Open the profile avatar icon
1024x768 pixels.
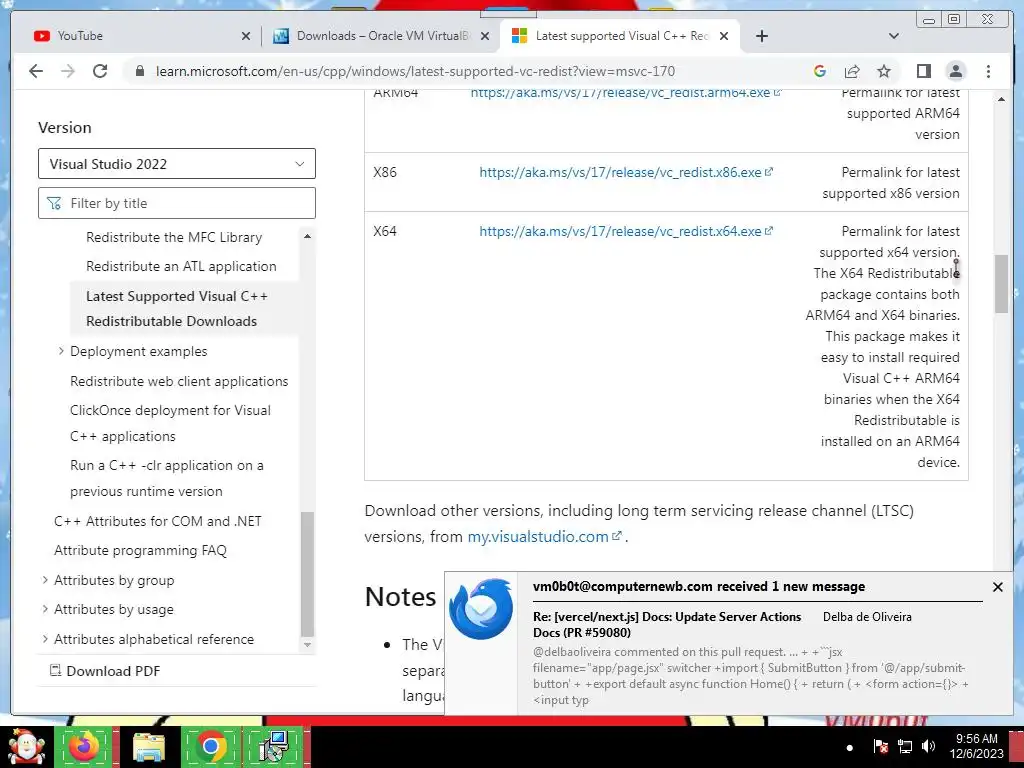(x=956, y=71)
